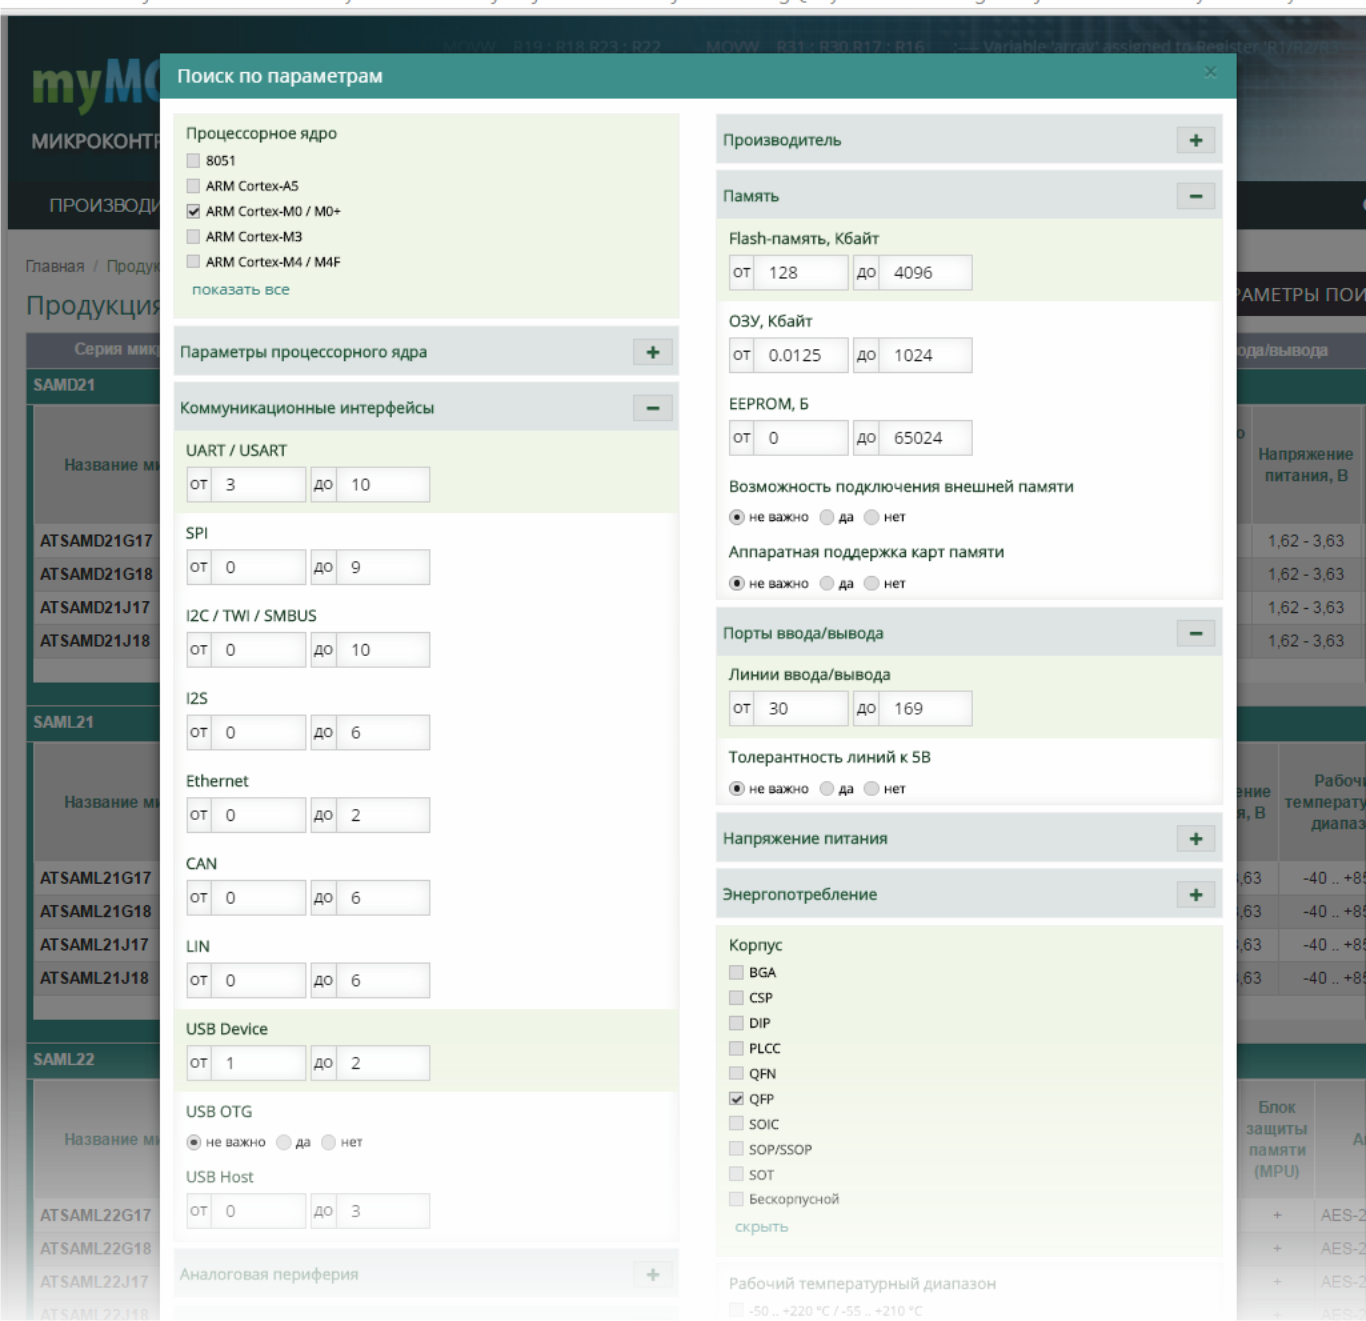Select не важно for USB OTG

(x=194, y=1142)
